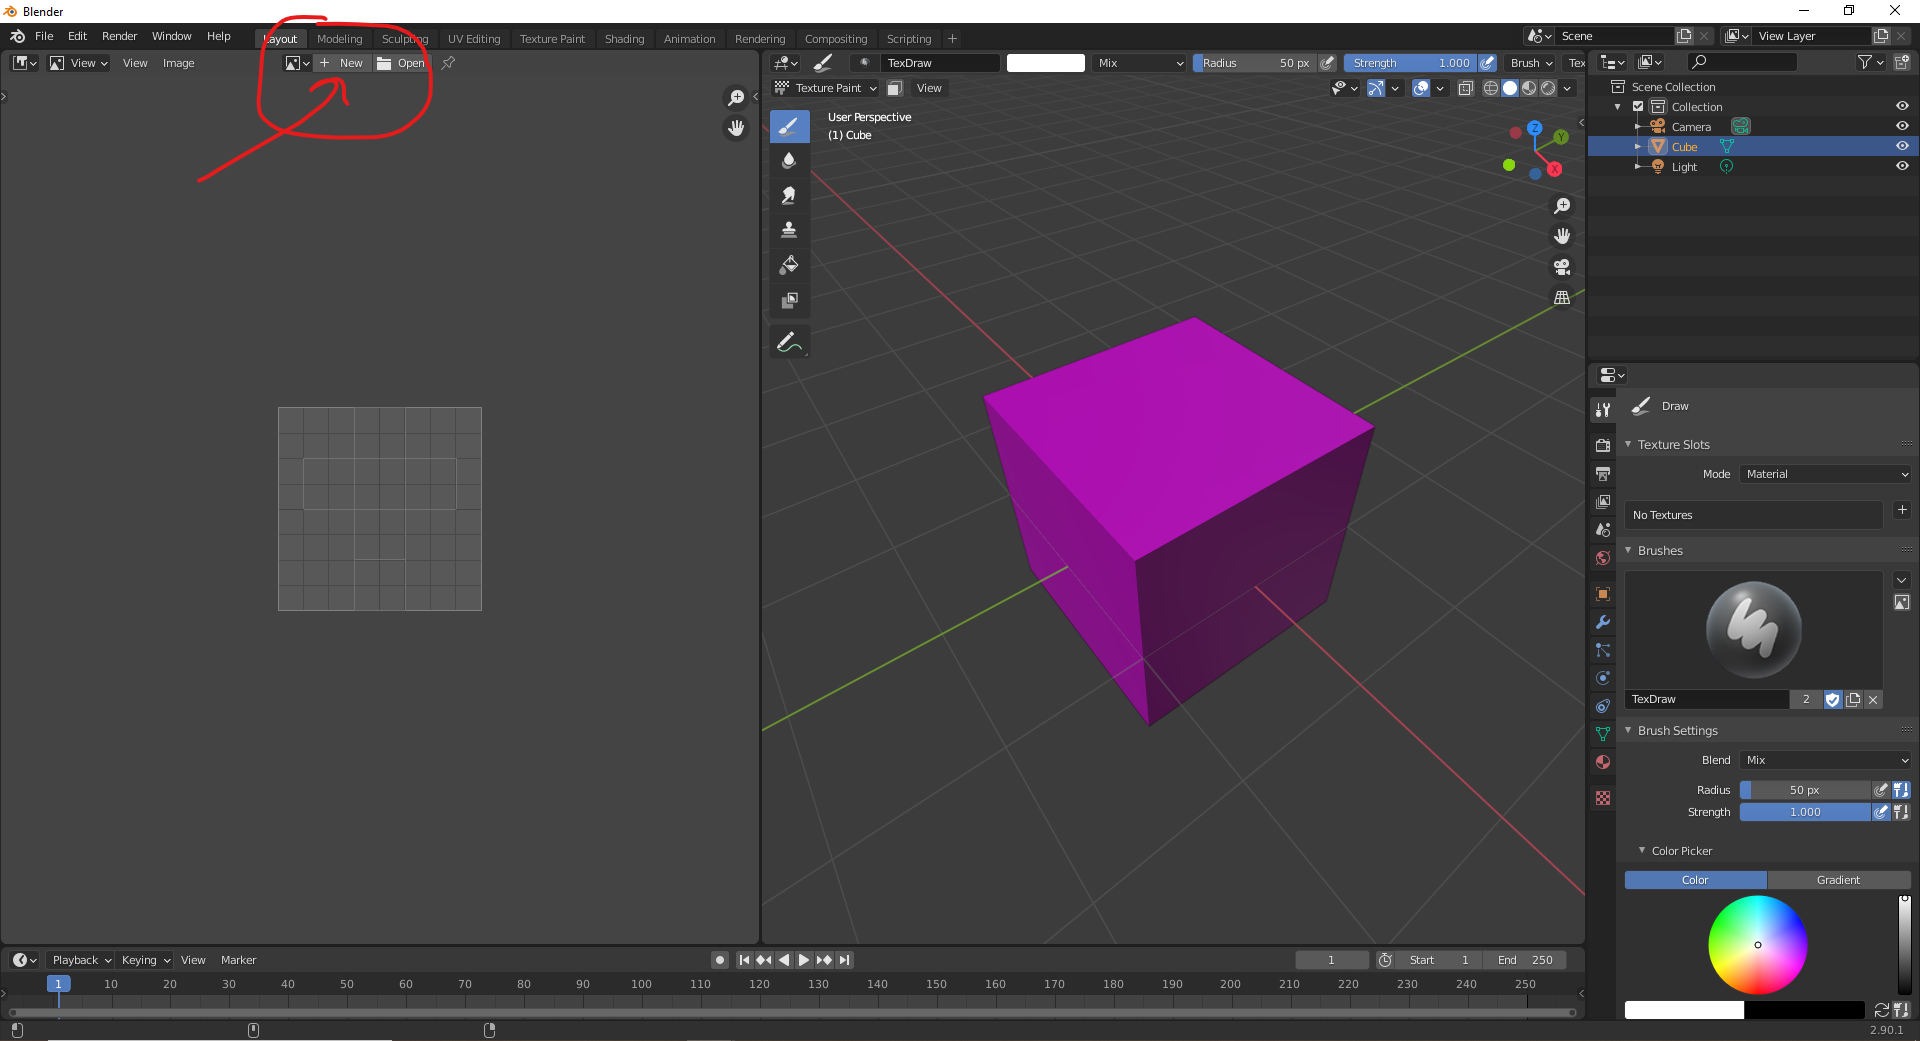Select the Clone stamp tool
1920x1041 pixels.
tap(789, 230)
